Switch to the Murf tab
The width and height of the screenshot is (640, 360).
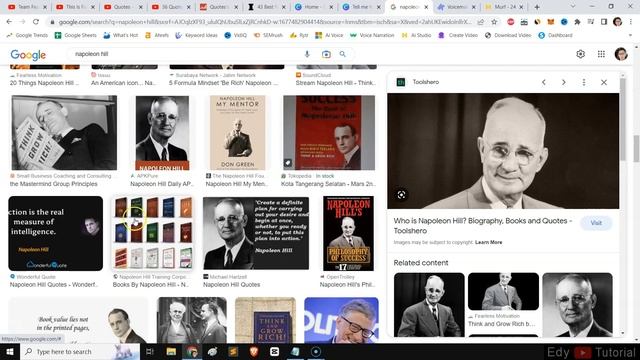[505, 7]
